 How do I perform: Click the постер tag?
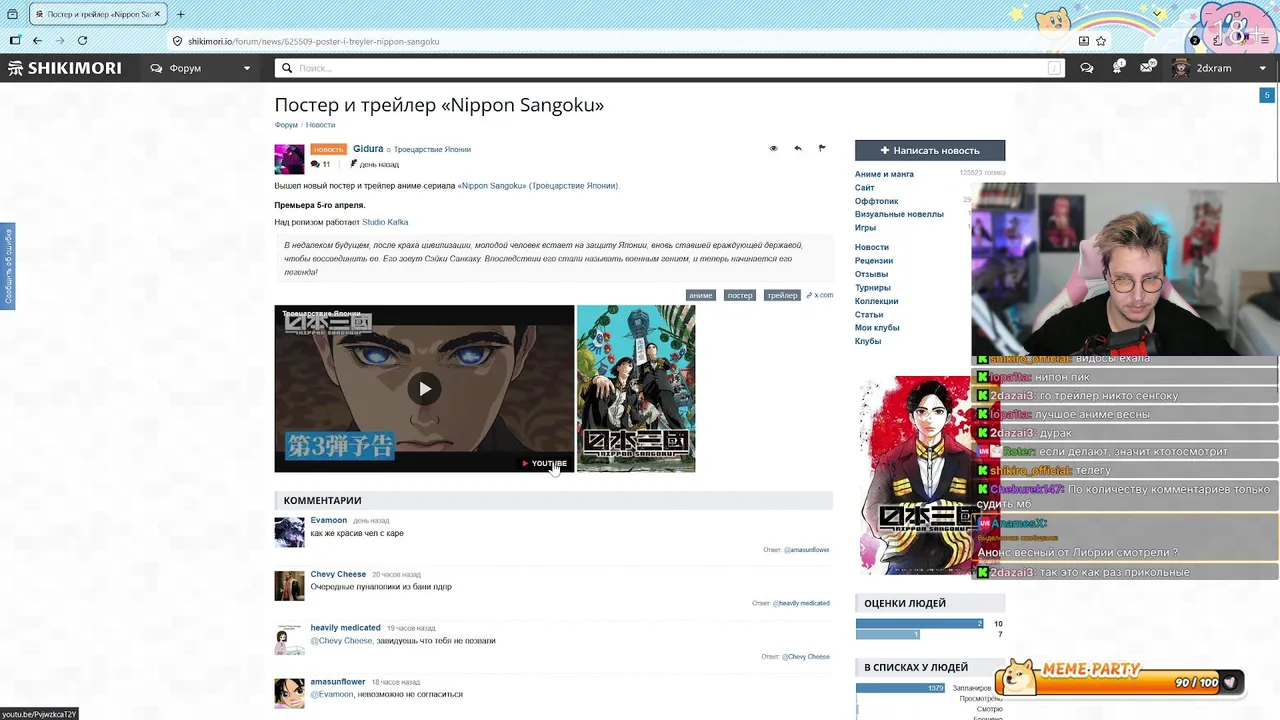tap(740, 295)
